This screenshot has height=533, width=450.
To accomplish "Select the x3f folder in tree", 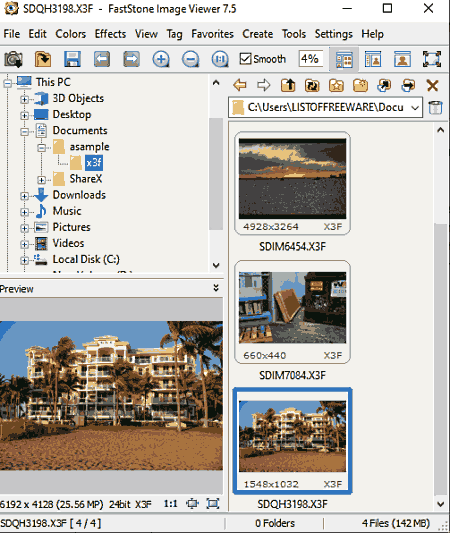I will coord(94,163).
